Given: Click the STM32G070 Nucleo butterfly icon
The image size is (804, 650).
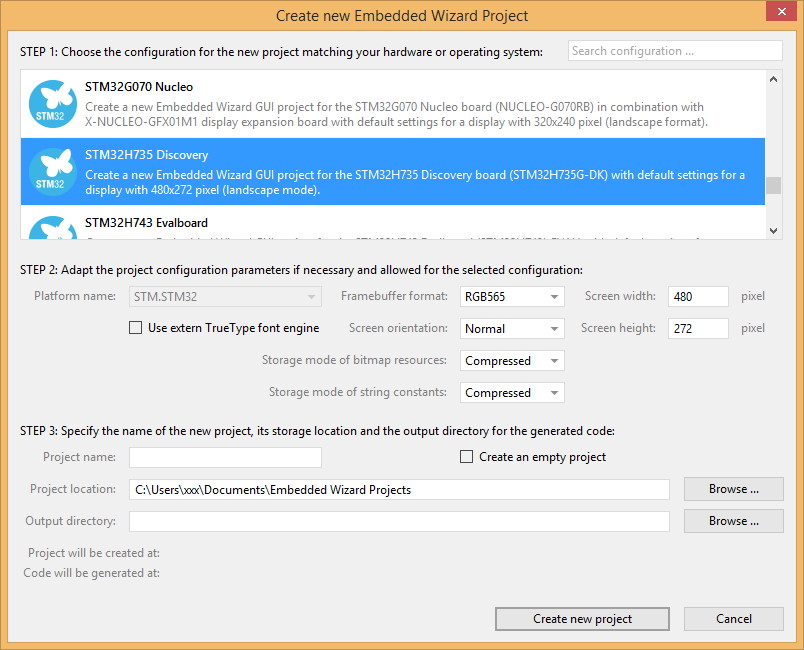Looking at the screenshot, I should (53, 103).
